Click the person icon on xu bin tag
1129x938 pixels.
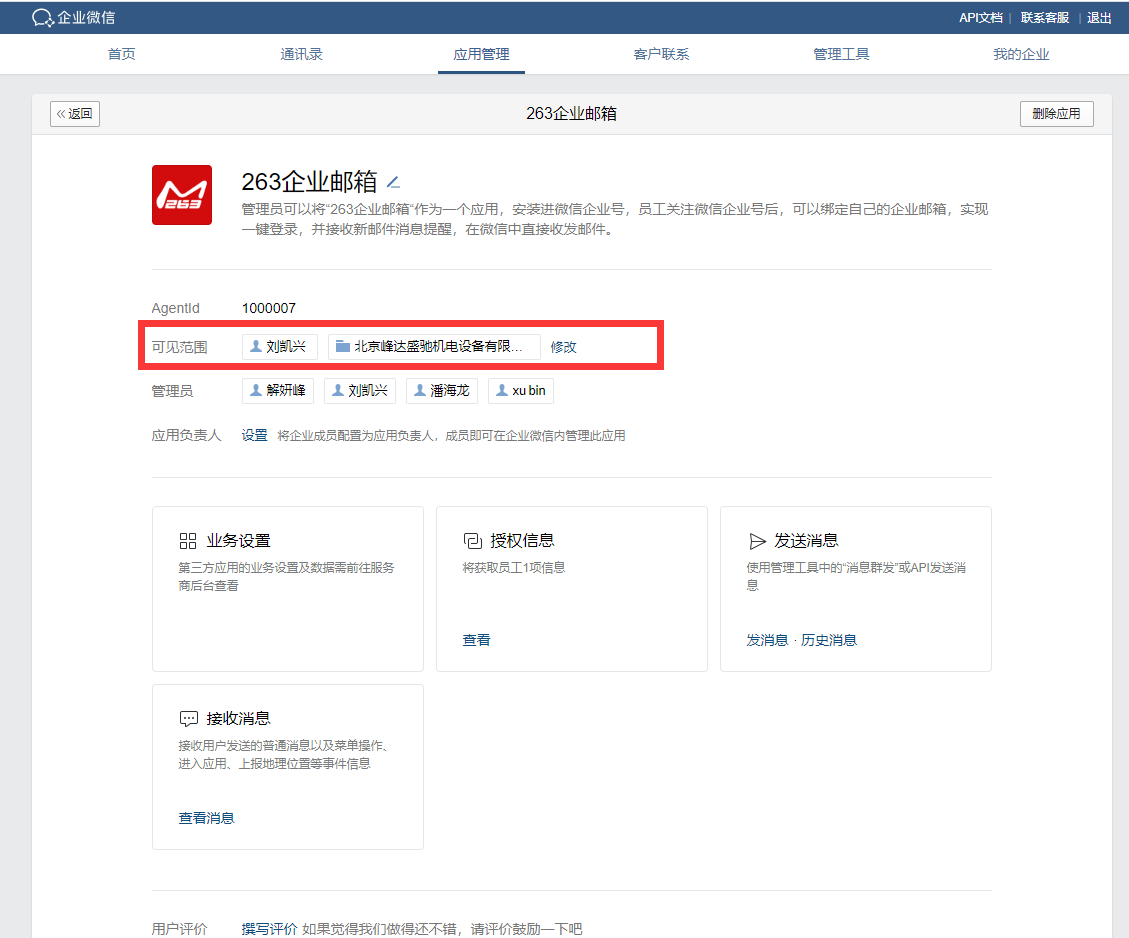(x=502, y=390)
